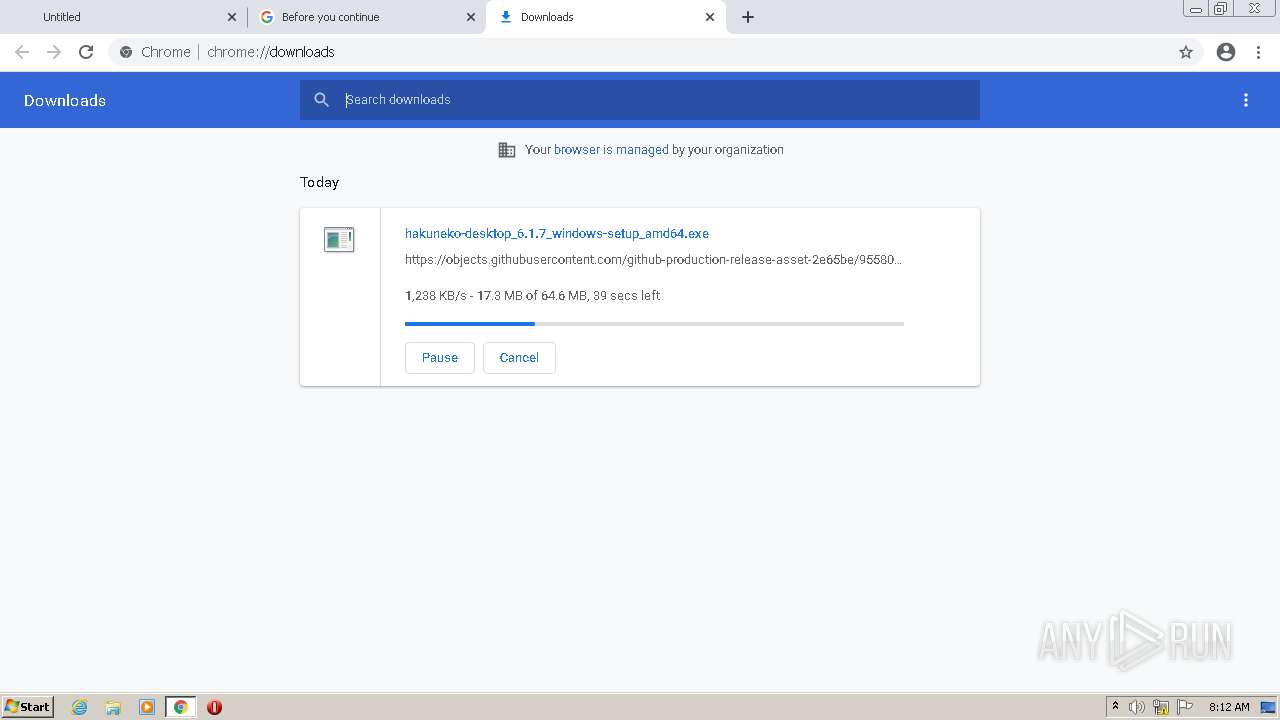Viewport: 1280px width, 720px height.
Task: Click the Downloads page title
Action: 65,100
